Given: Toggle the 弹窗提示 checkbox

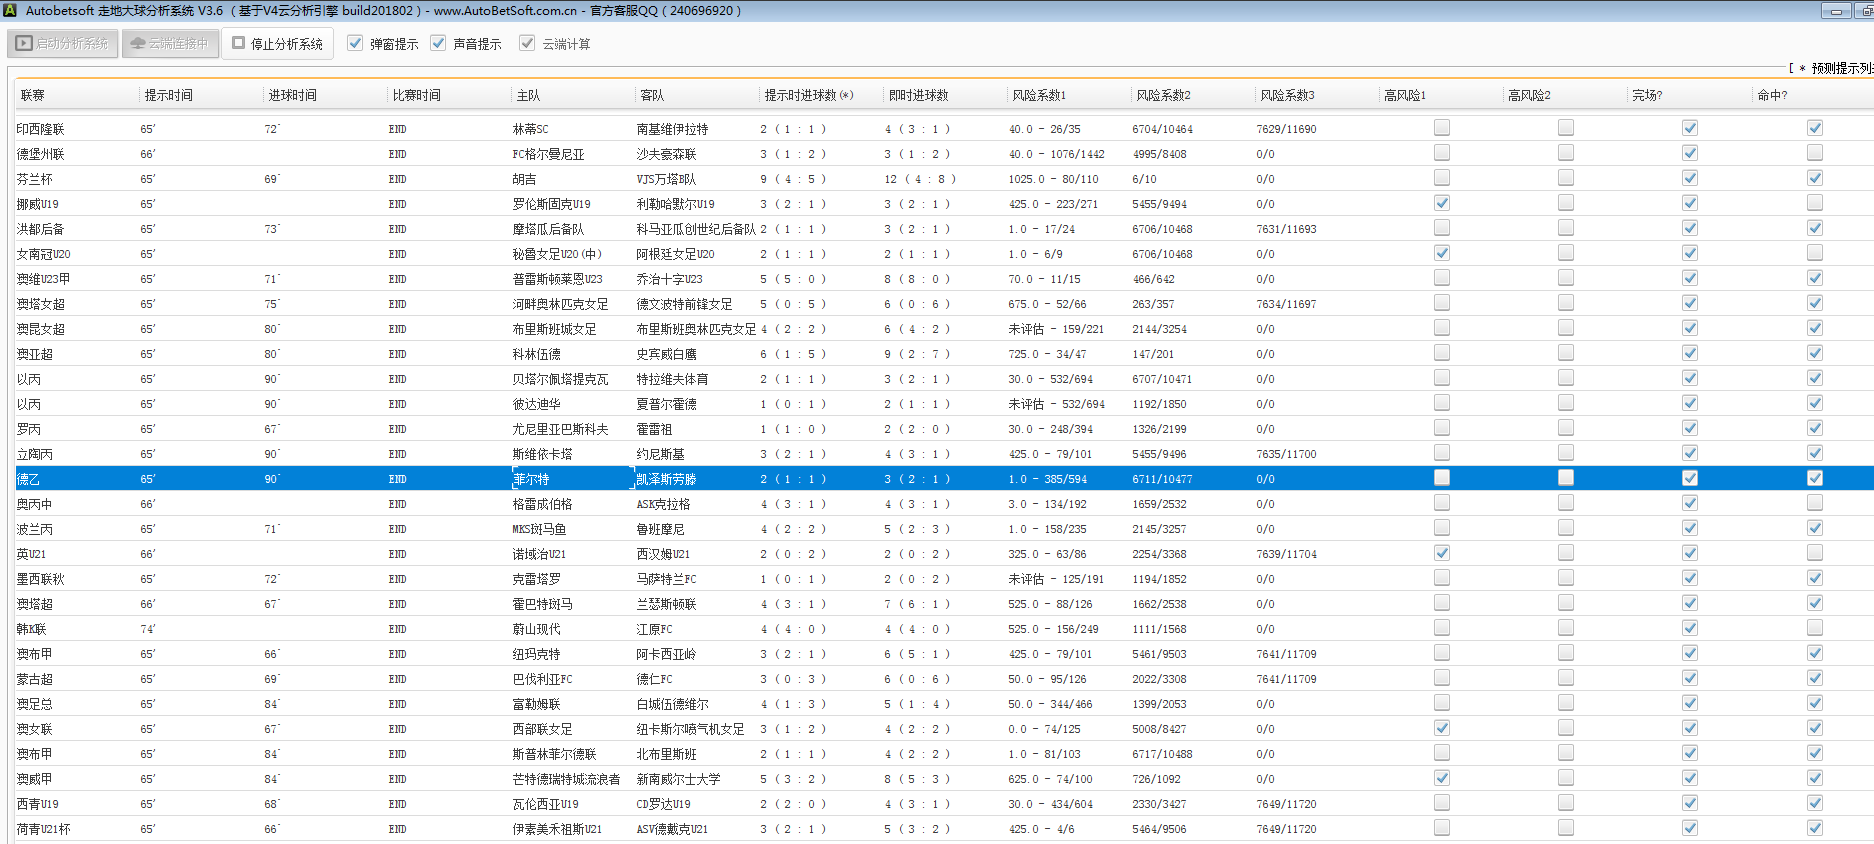Looking at the screenshot, I should coord(355,44).
